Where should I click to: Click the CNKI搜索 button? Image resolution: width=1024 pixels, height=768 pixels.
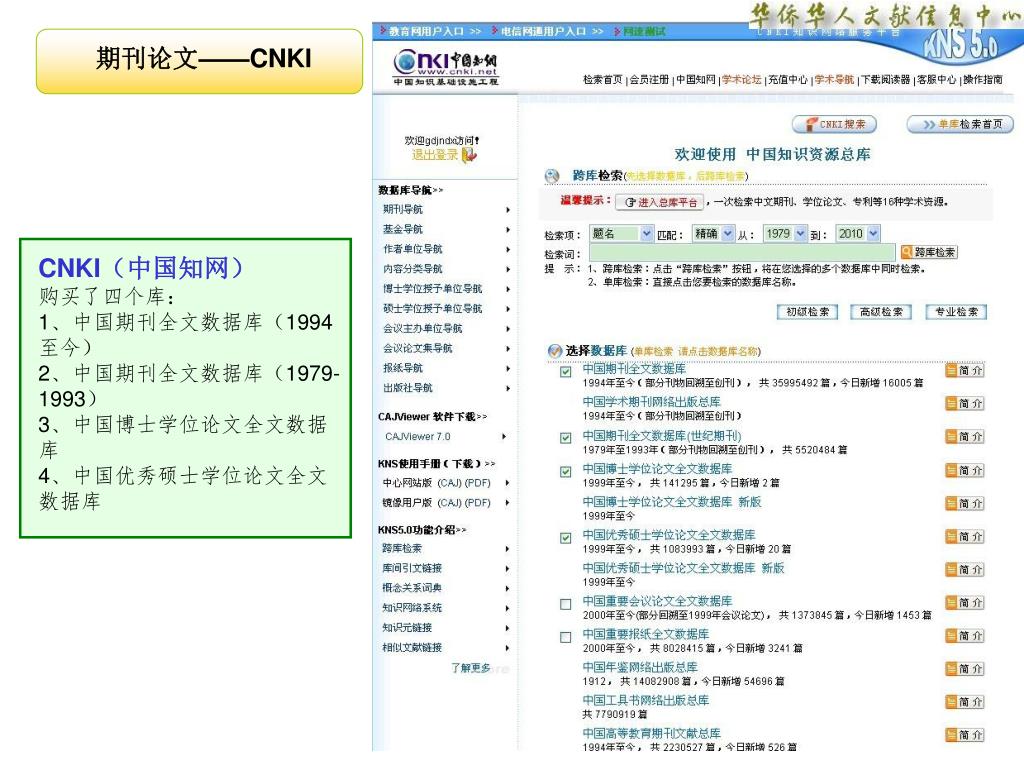pos(834,124)
